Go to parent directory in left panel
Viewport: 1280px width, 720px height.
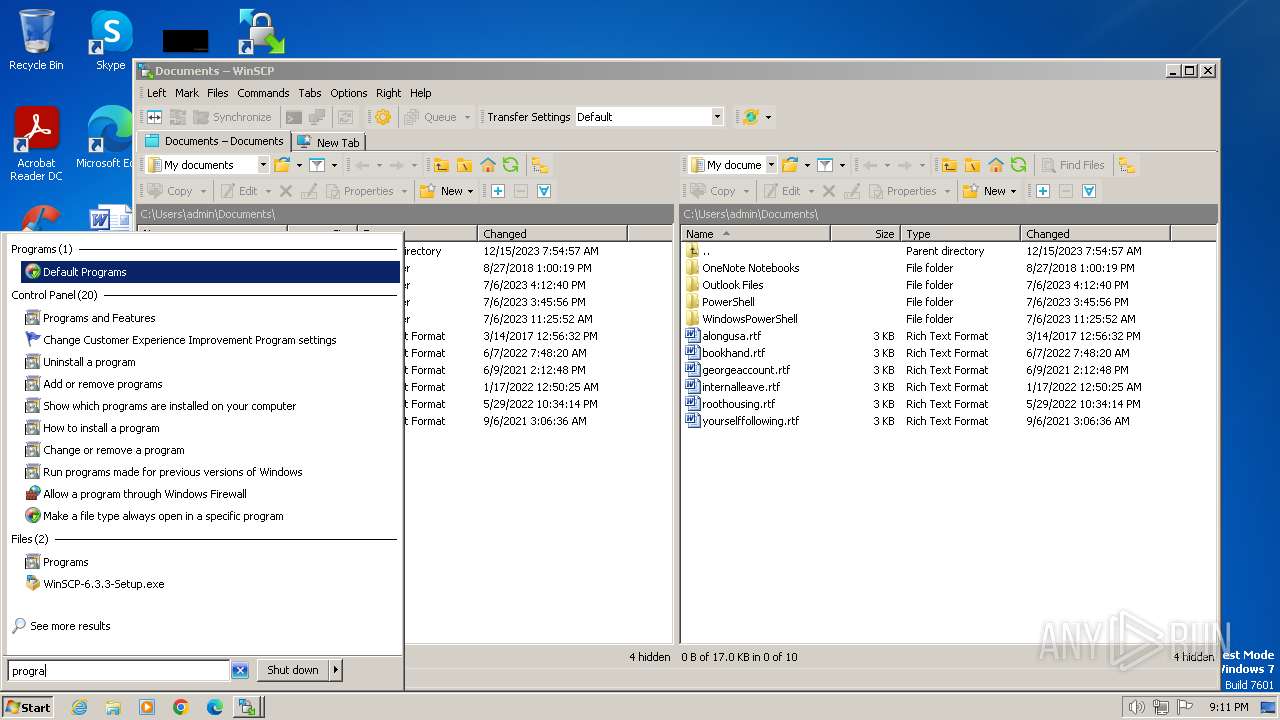coord(441,165)
